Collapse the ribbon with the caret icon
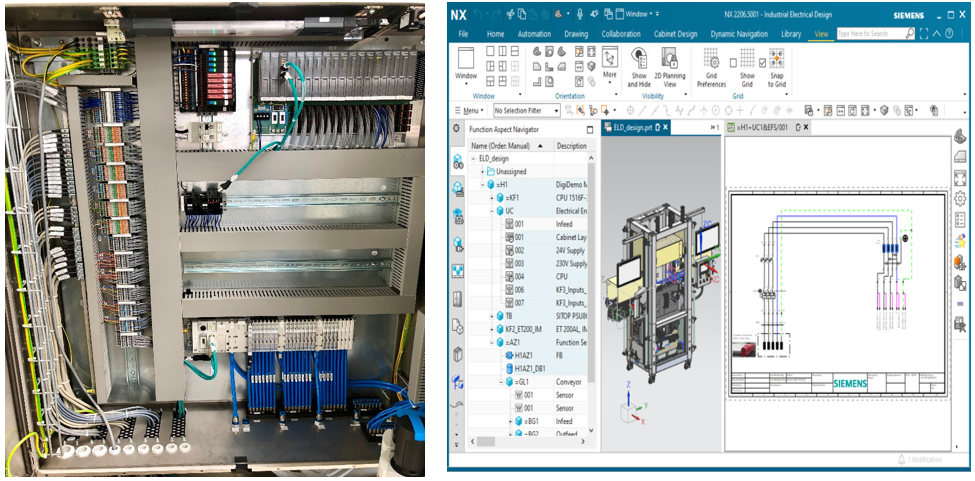Viewport: 975px width, 481px height. pos(937,34)
